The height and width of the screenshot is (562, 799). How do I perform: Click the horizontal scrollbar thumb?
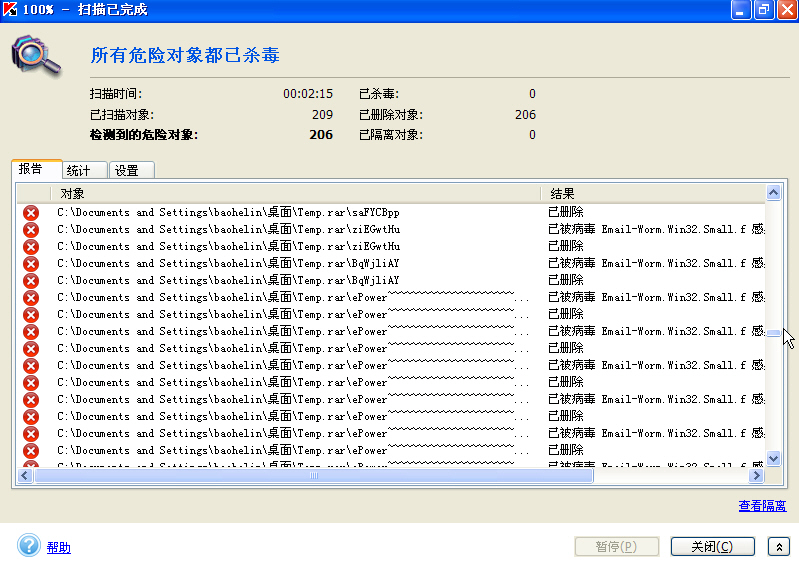click(x=314, y=475)
